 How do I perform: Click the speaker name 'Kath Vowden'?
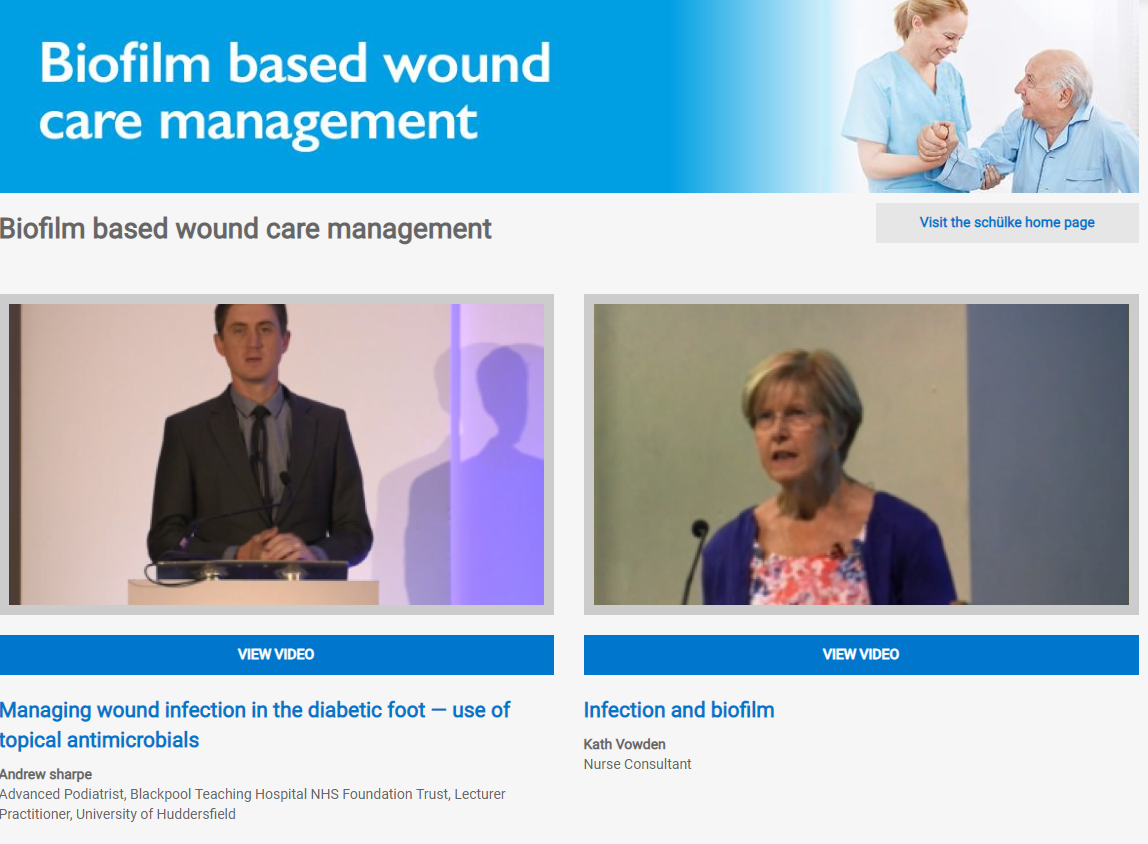[x=624, y=744]
